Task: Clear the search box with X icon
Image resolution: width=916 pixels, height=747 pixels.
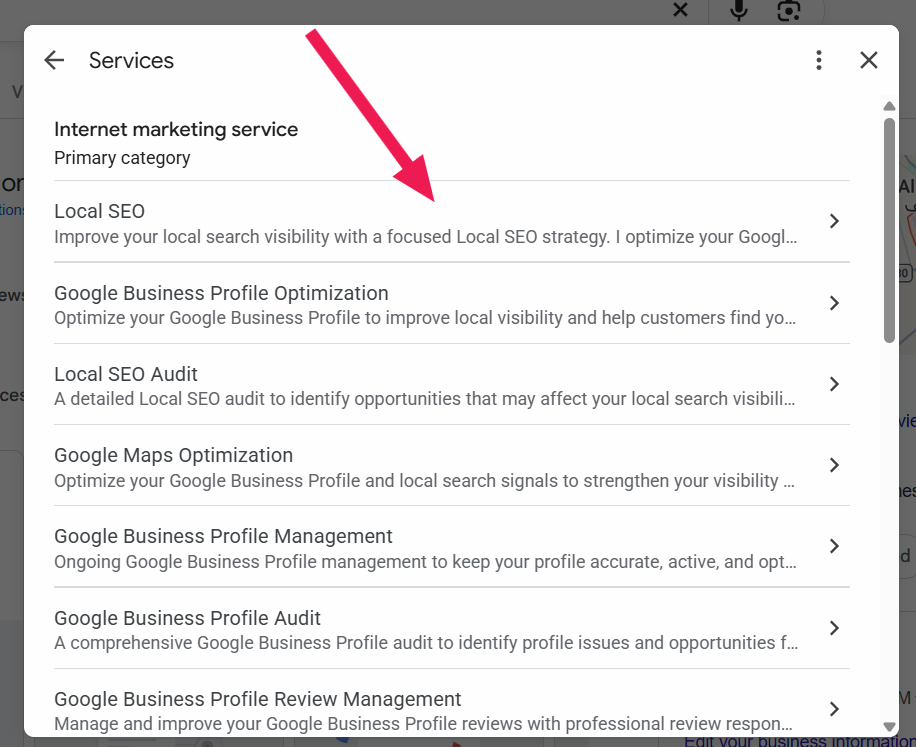Action: [681, 9]
